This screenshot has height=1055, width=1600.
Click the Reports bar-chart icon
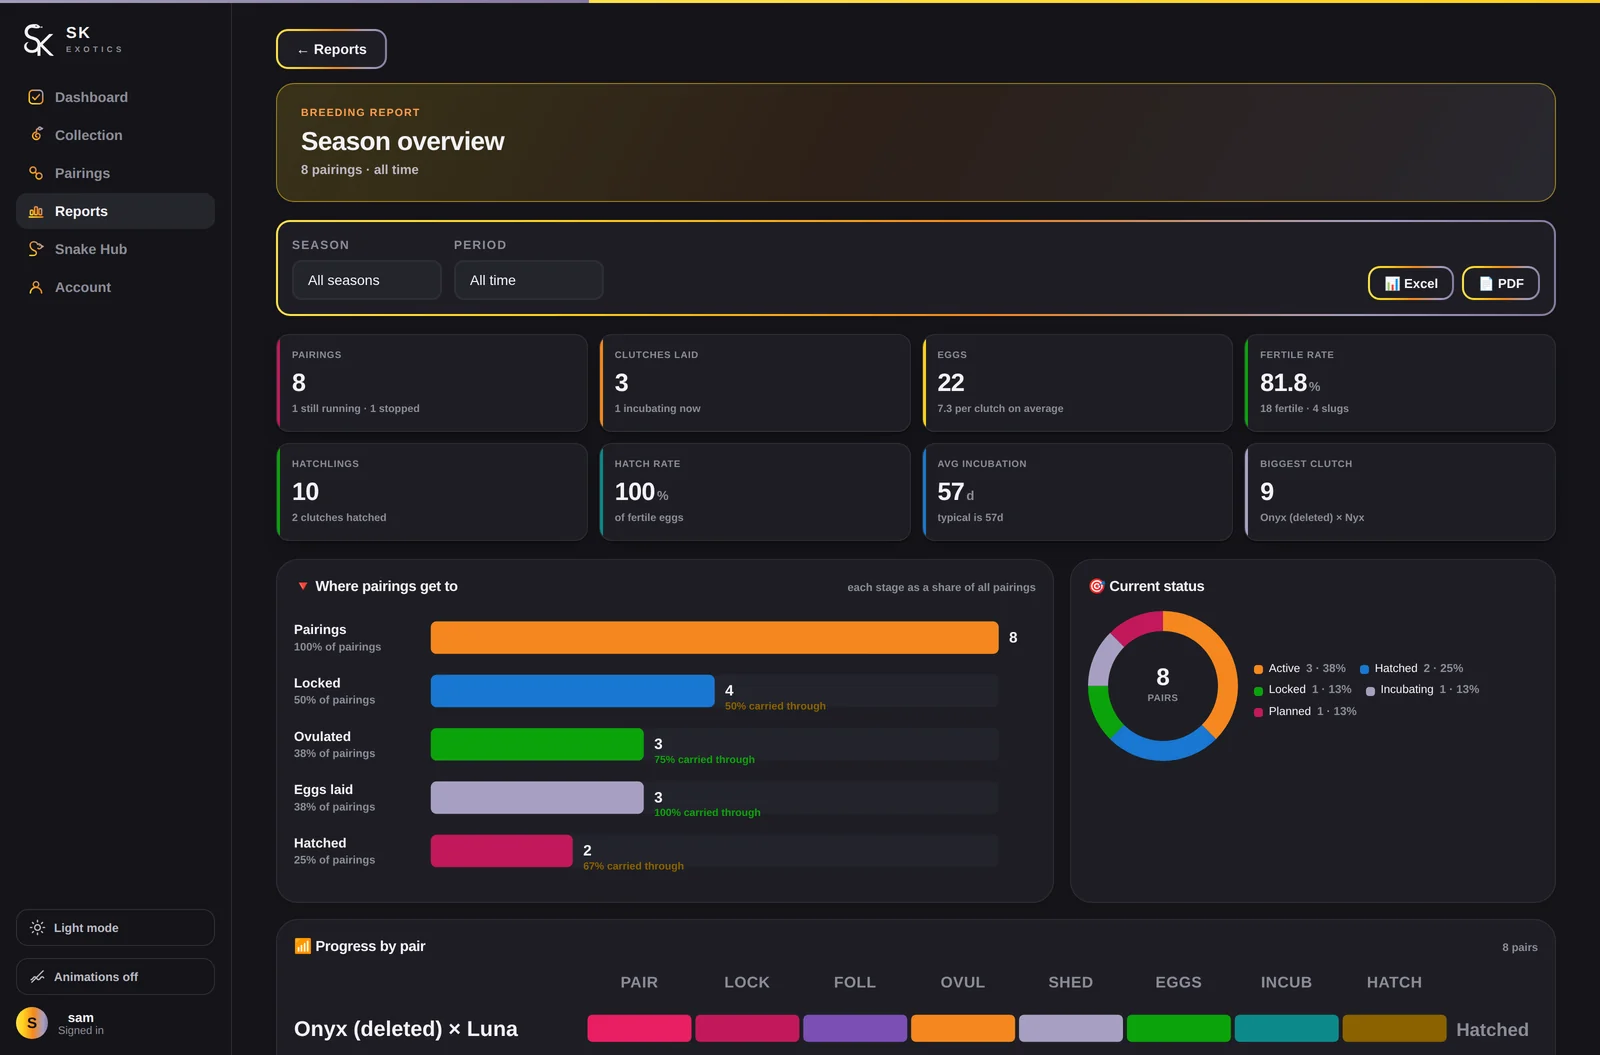click(36, 211)
